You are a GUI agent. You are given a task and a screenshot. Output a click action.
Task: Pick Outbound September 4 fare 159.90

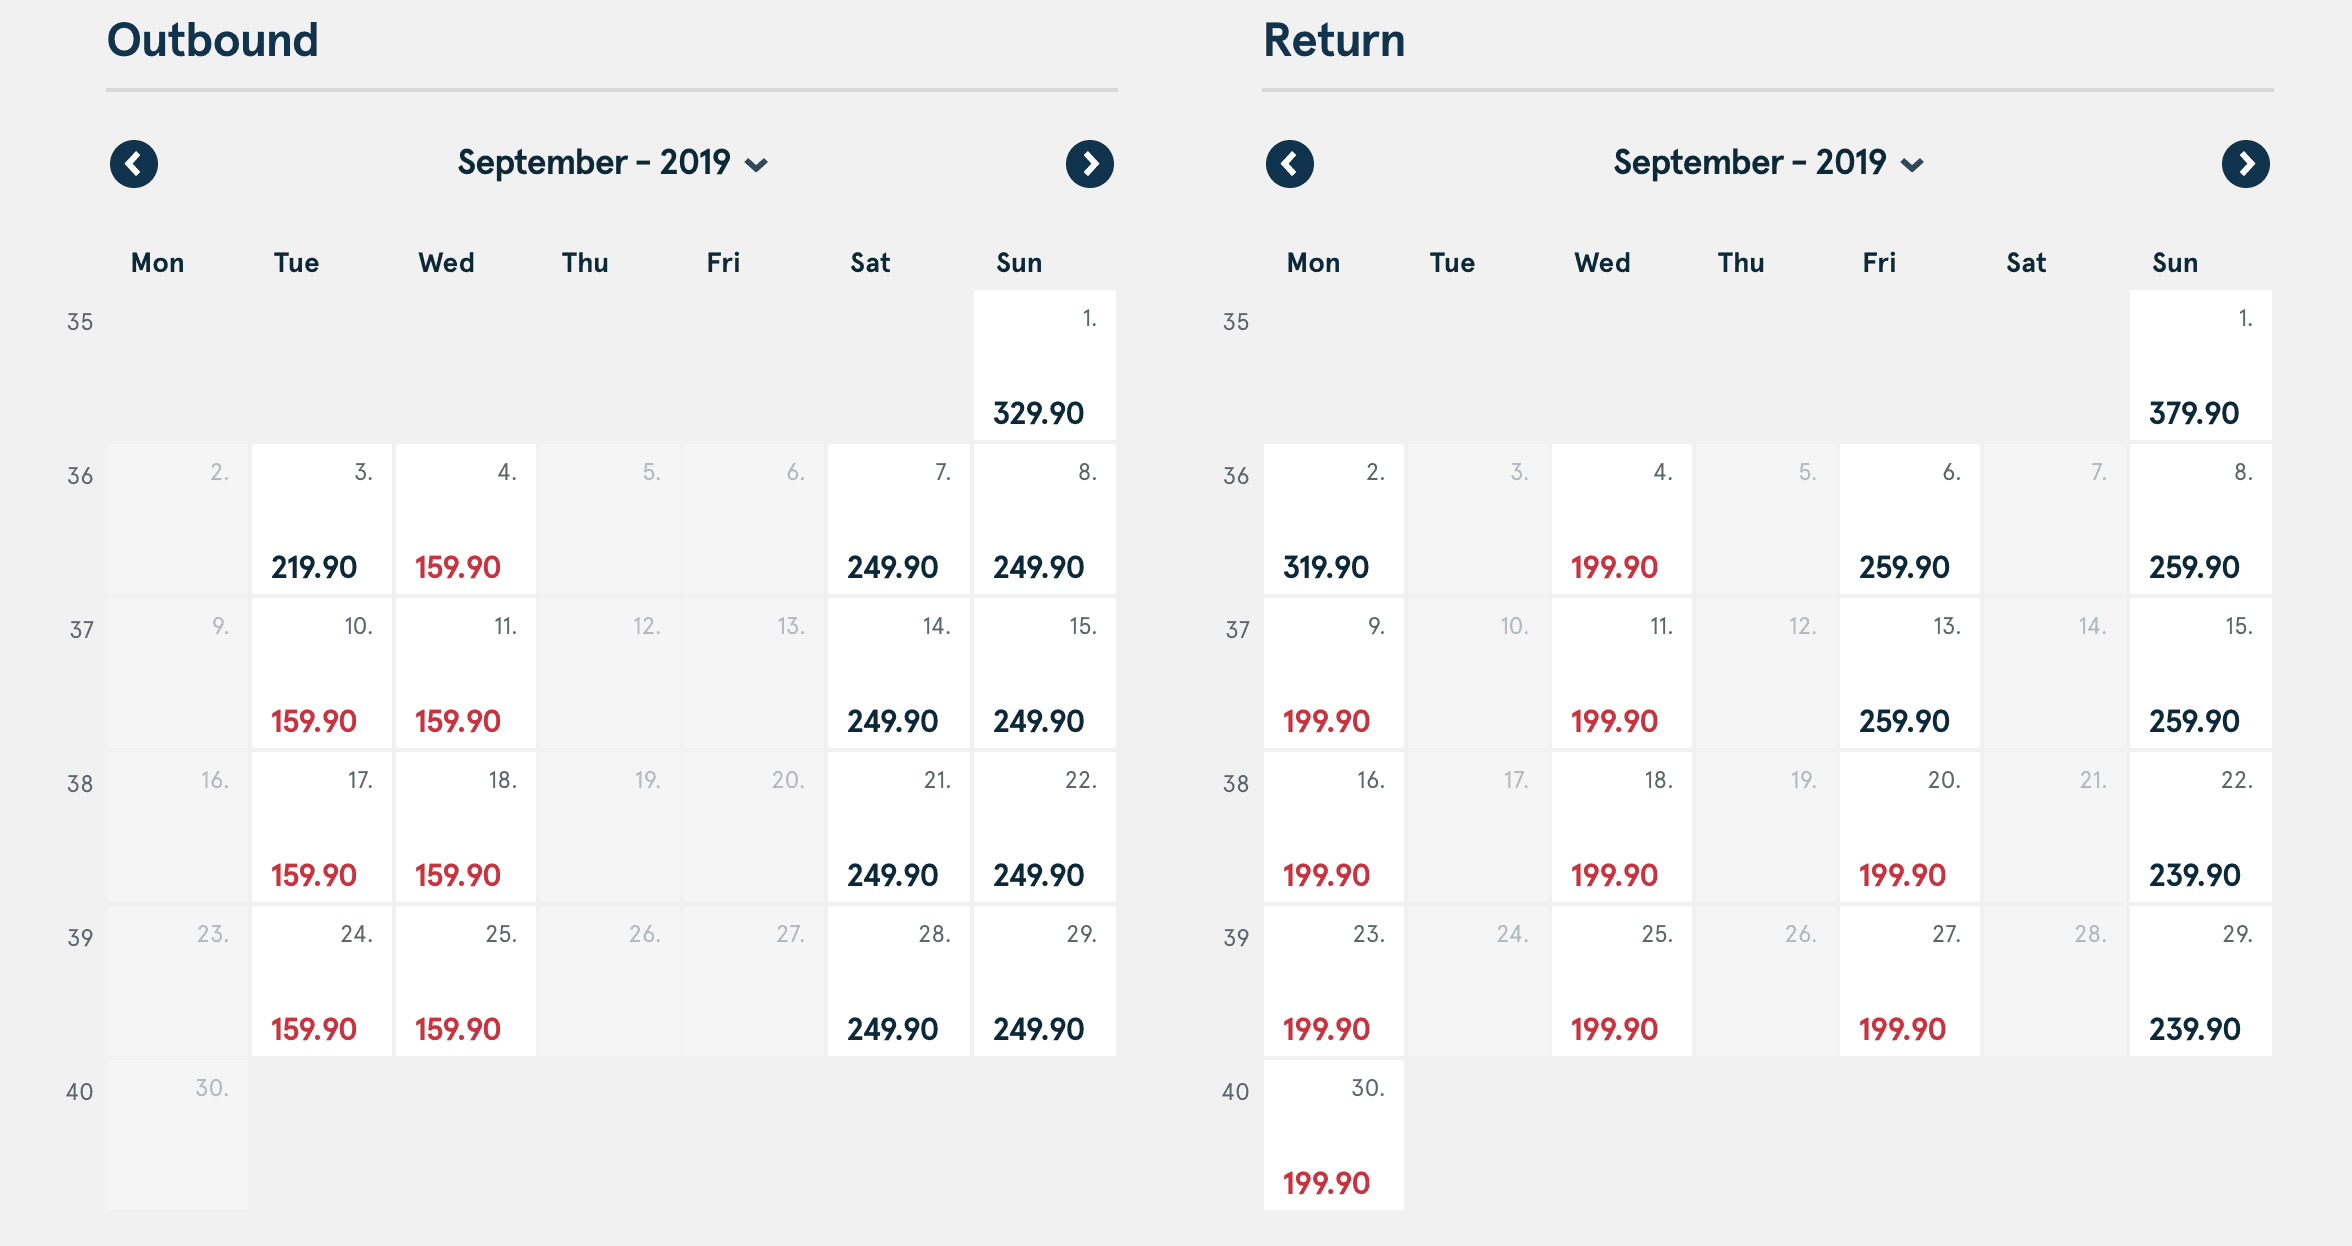pyautogui.click(x=465, y=520)
